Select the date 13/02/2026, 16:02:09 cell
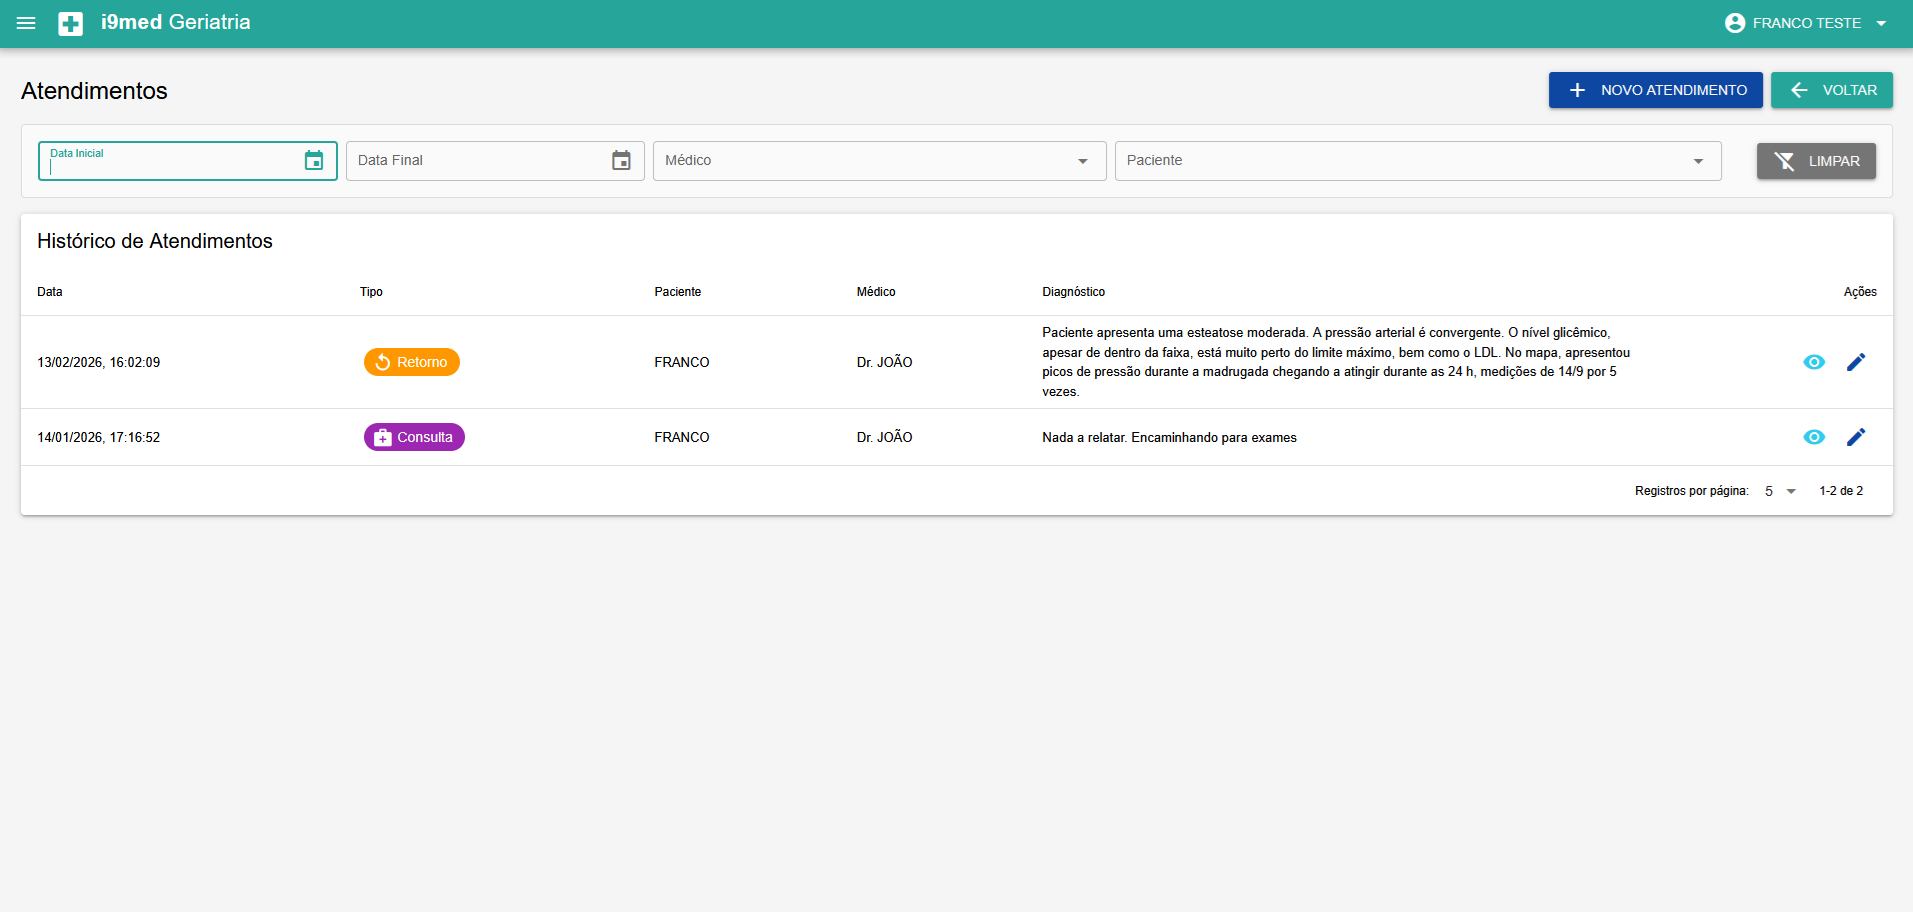 pyautogui.click(x=99, y=362)
